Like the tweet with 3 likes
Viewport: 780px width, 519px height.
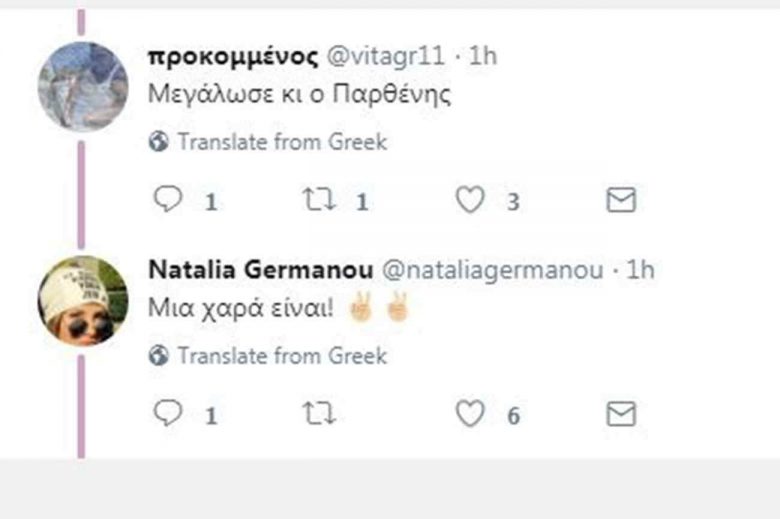tap(470, 201)
